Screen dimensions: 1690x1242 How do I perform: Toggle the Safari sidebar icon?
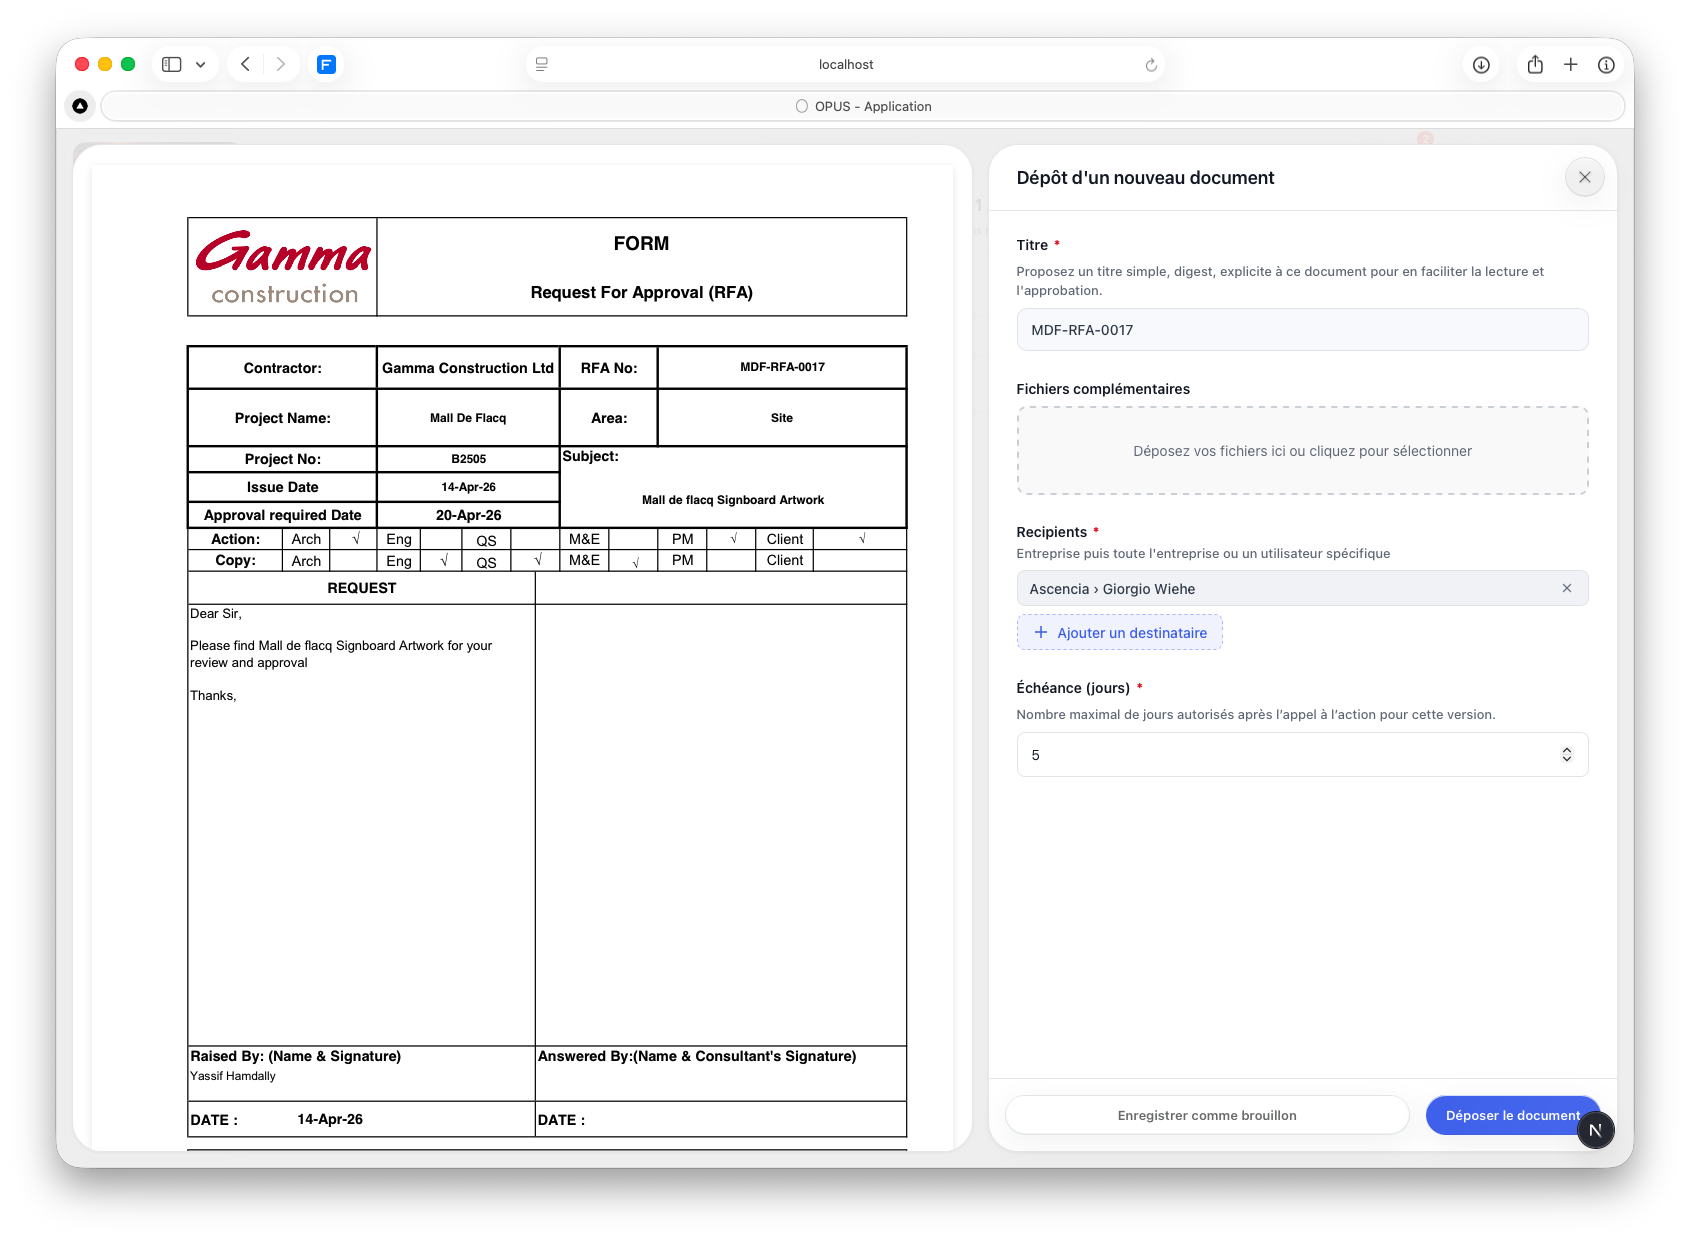click(172, 64)
